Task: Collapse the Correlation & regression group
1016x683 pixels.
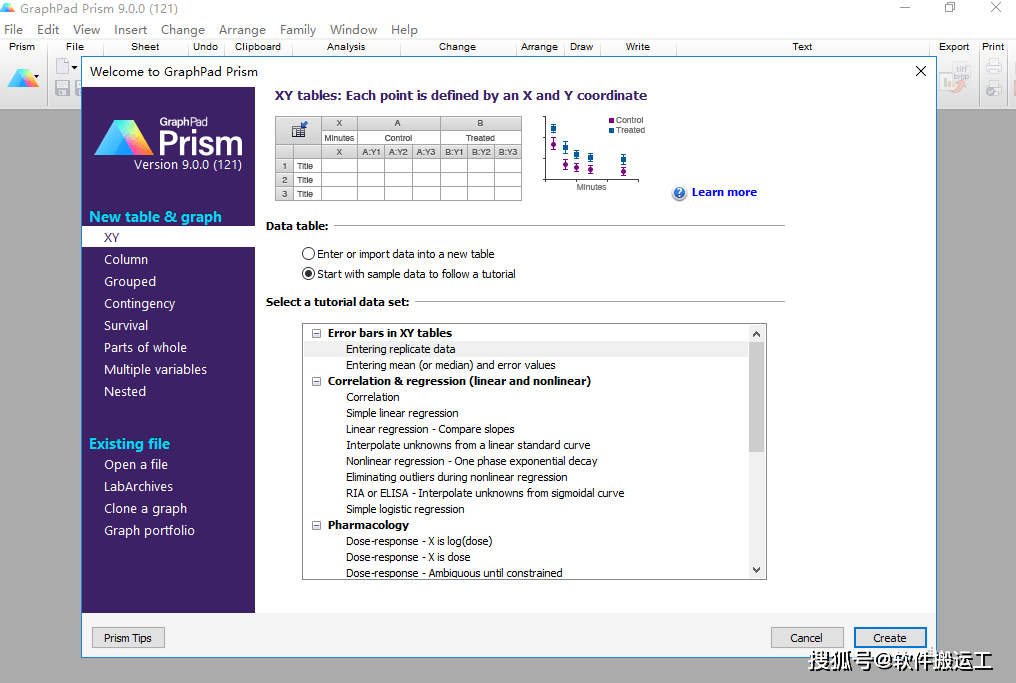Action: [316, 381]
